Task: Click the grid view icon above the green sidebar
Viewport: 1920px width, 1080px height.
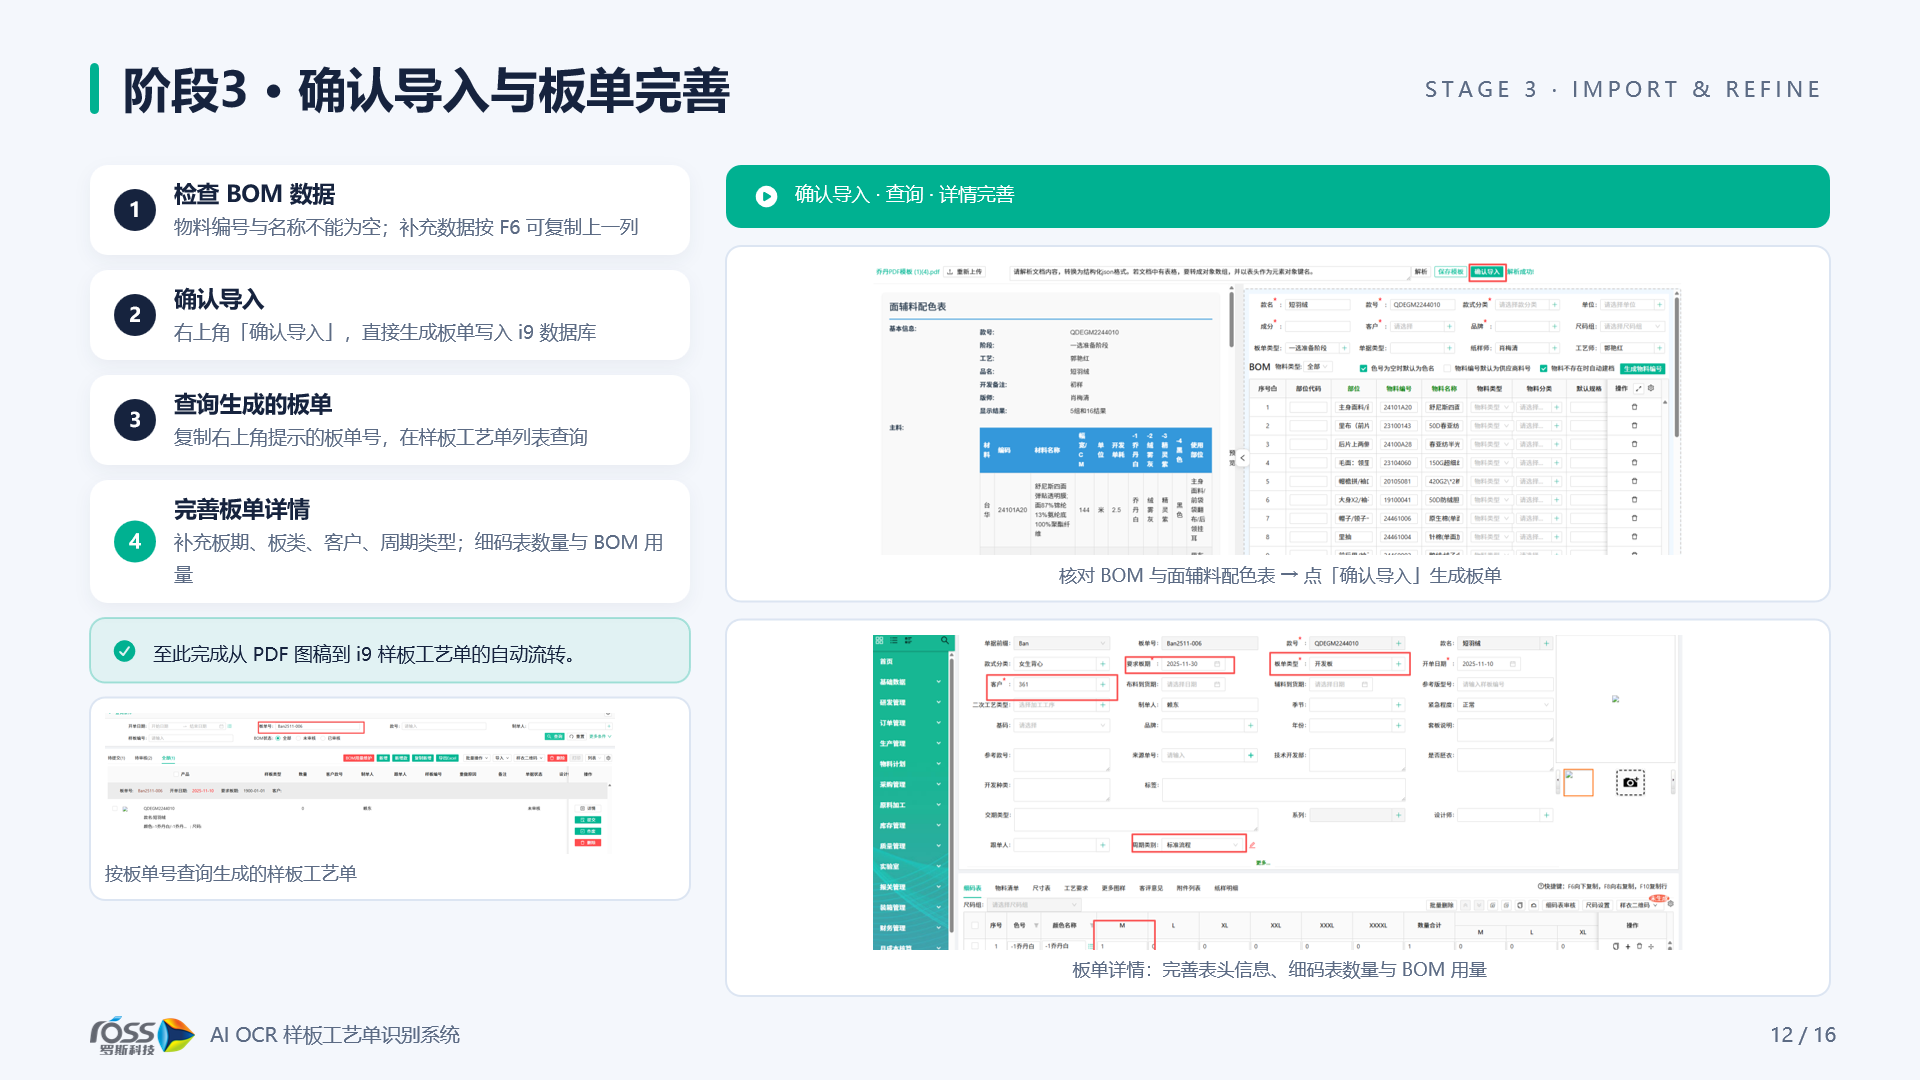Action: (x=879, y=640)
